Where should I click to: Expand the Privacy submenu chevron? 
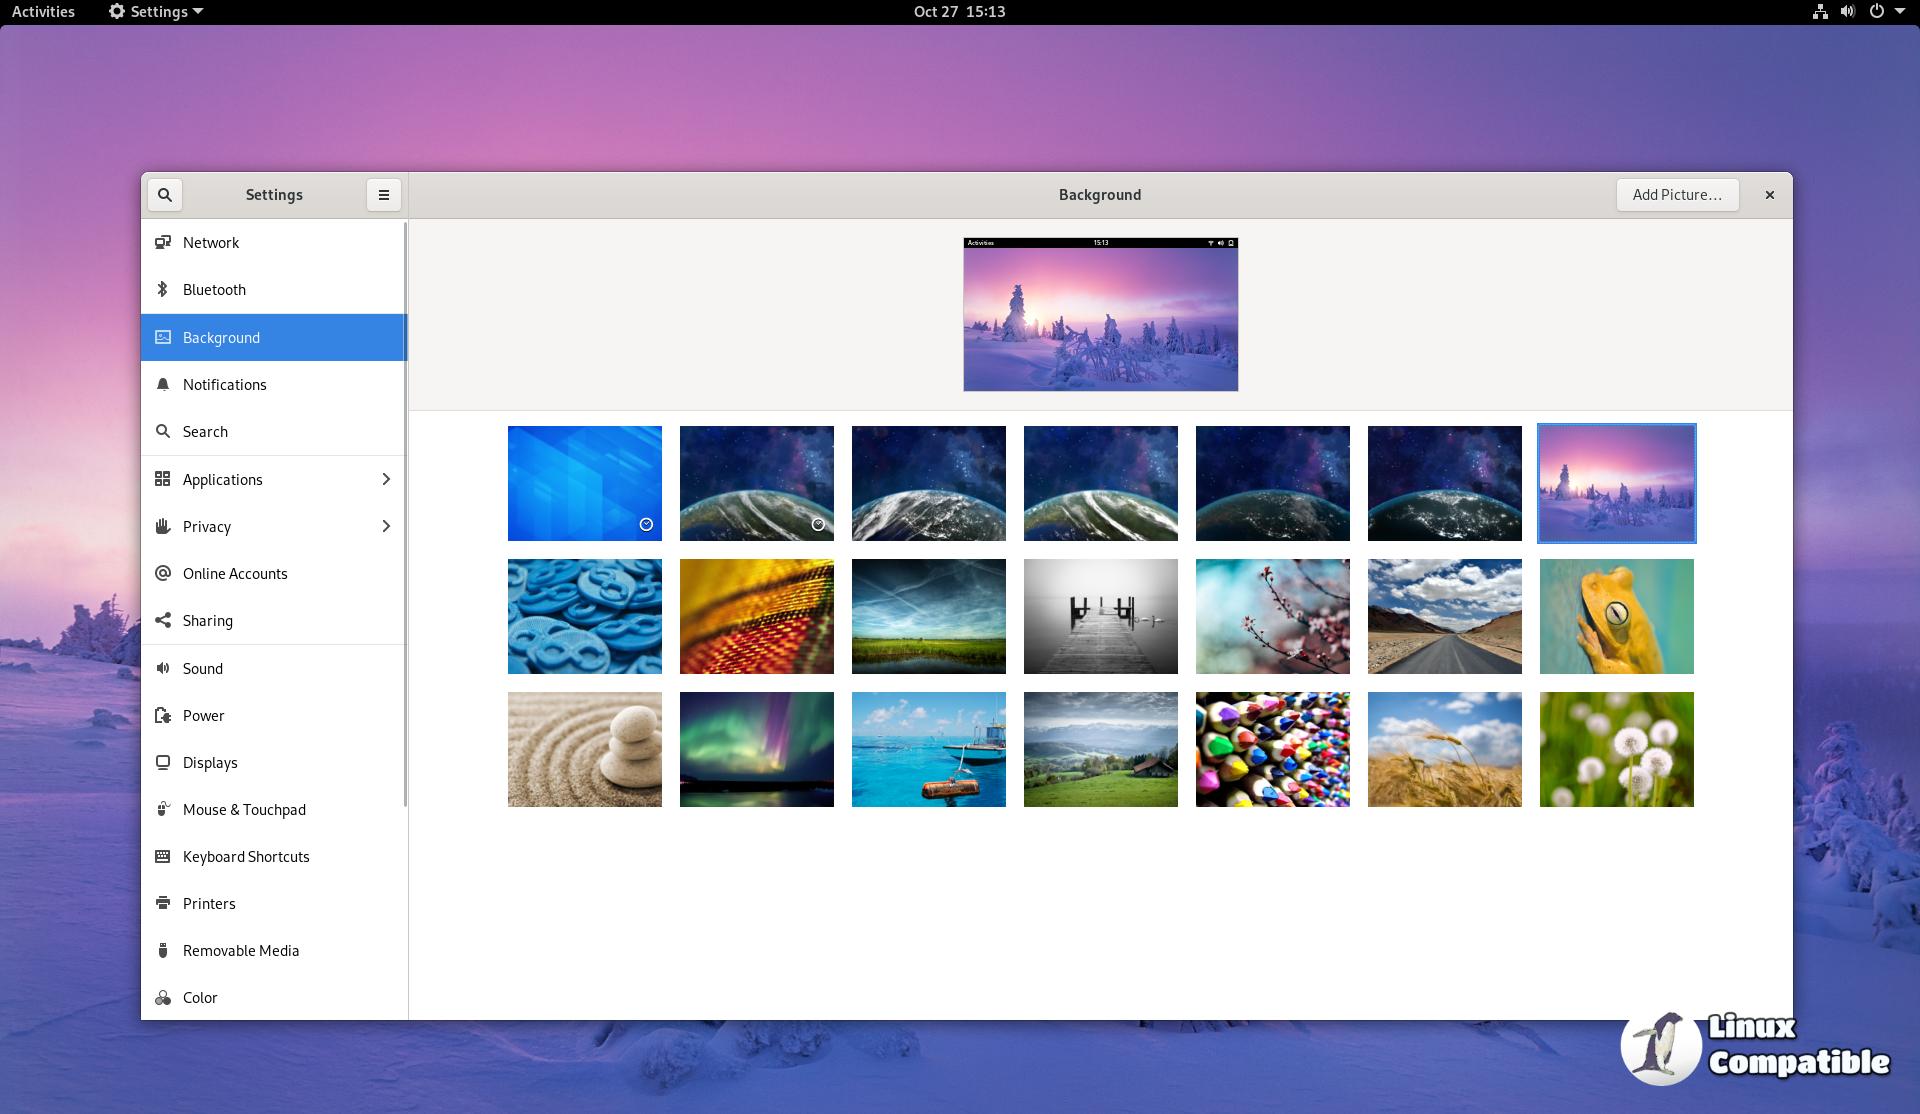386,526
